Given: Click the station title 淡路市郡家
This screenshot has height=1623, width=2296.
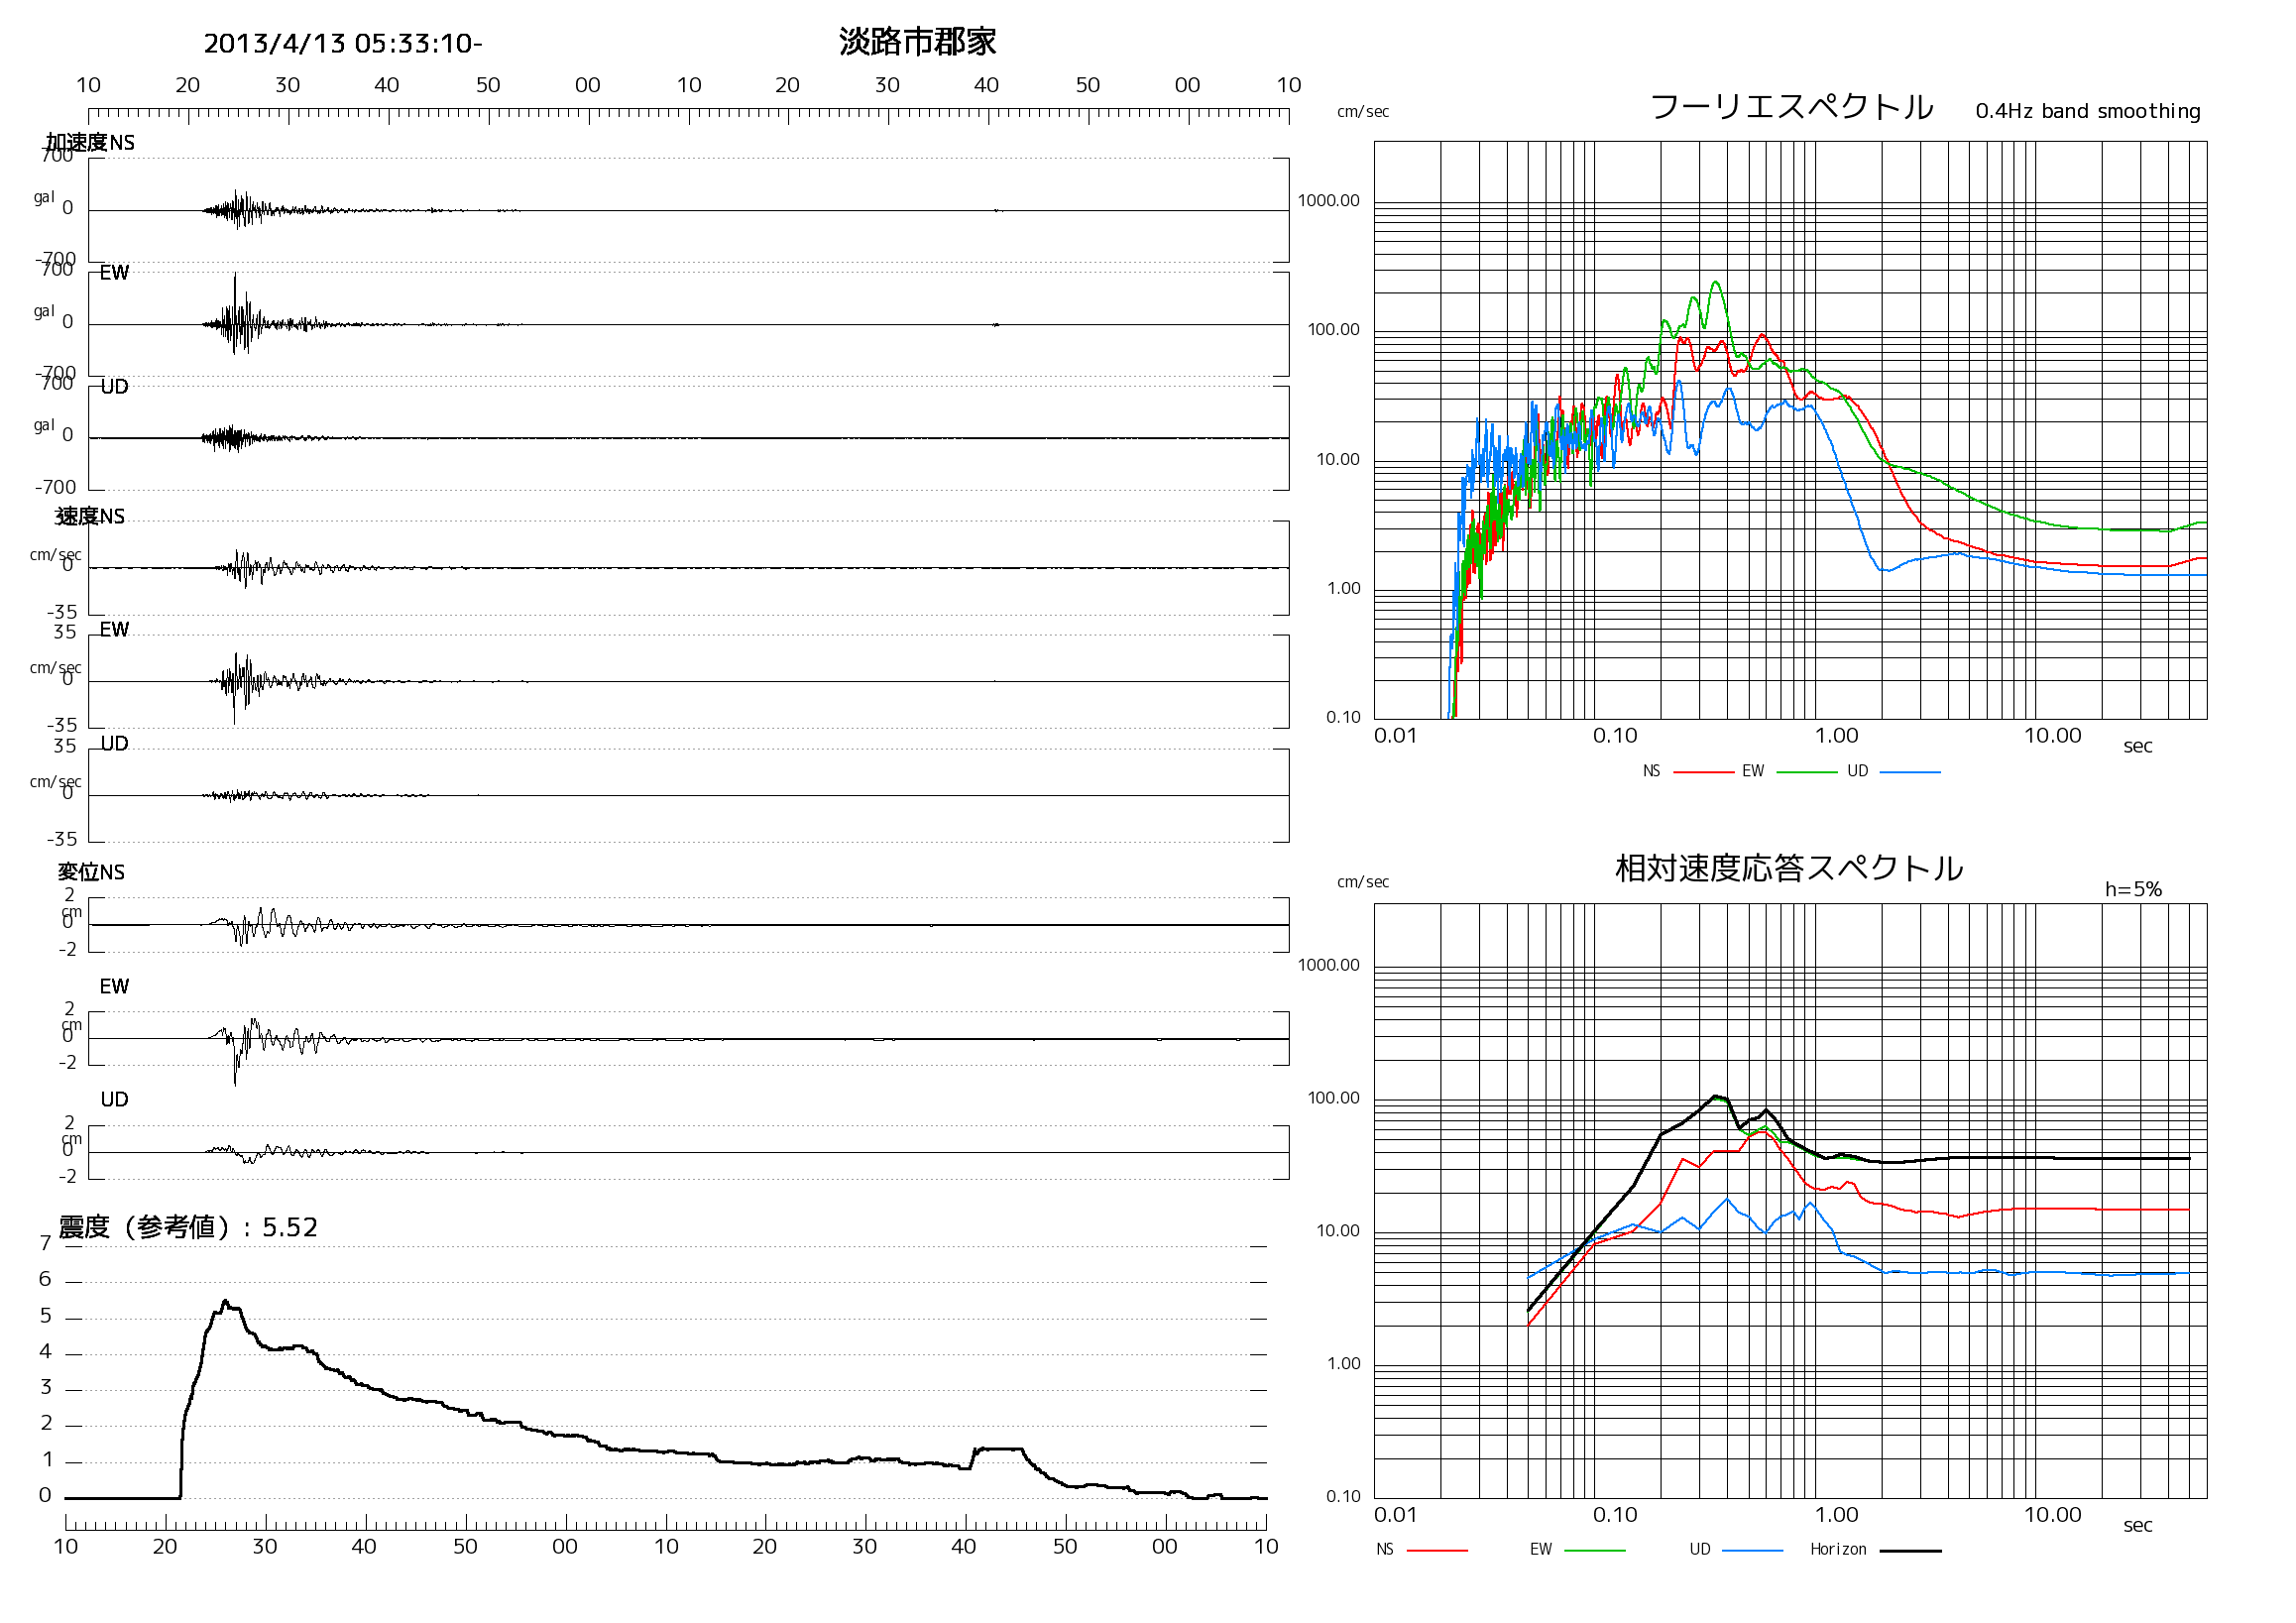Looking at the screenshot, I should coord(917,42).
